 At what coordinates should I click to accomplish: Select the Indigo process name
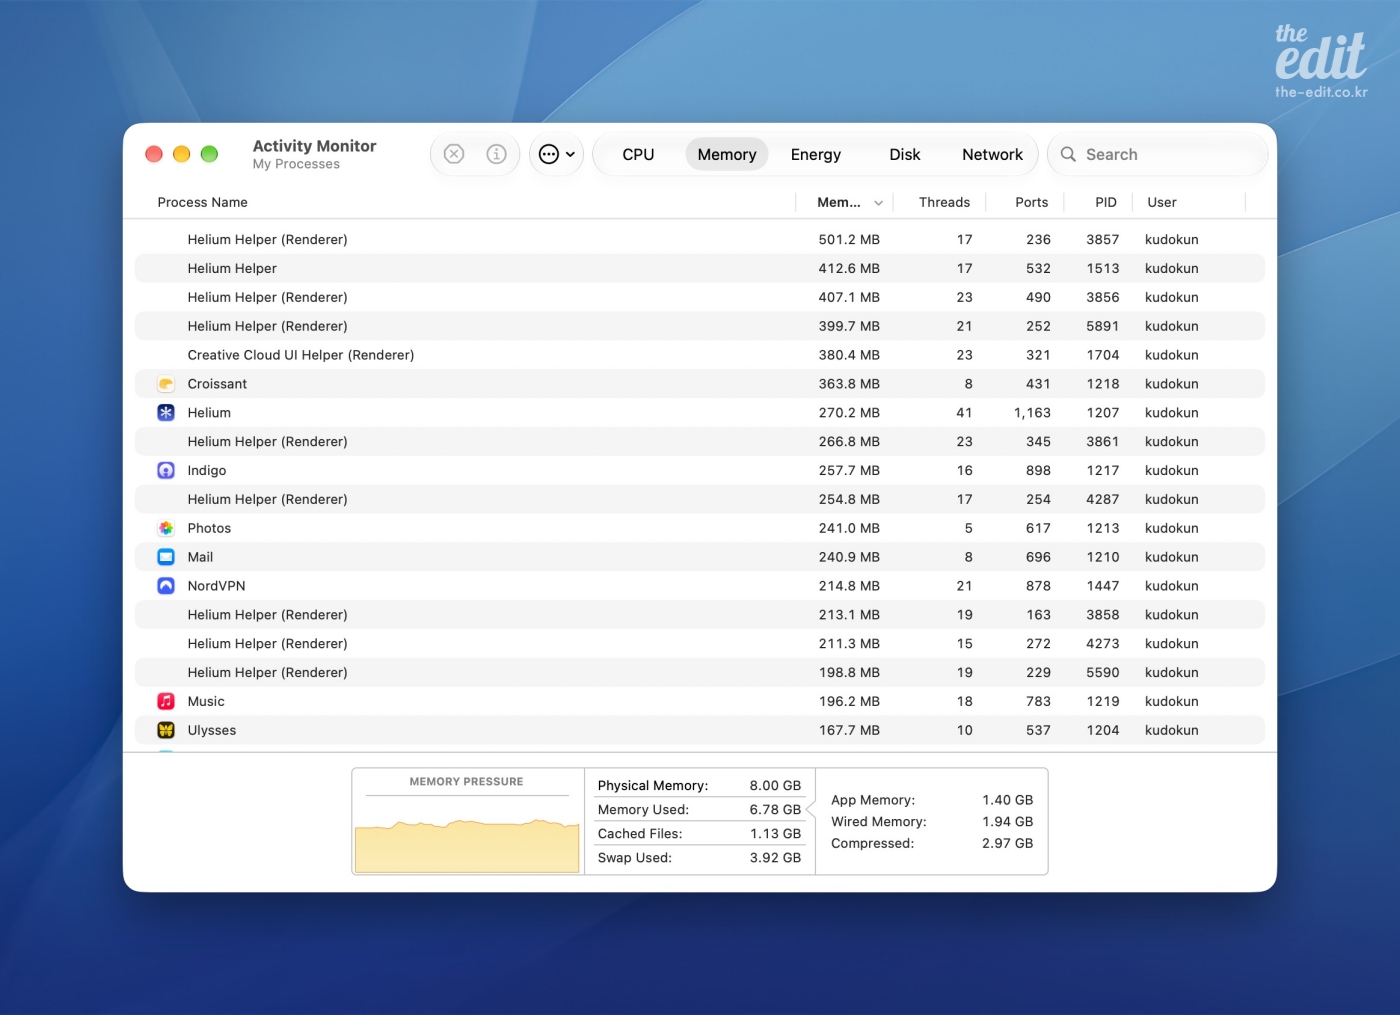point(207,471)
